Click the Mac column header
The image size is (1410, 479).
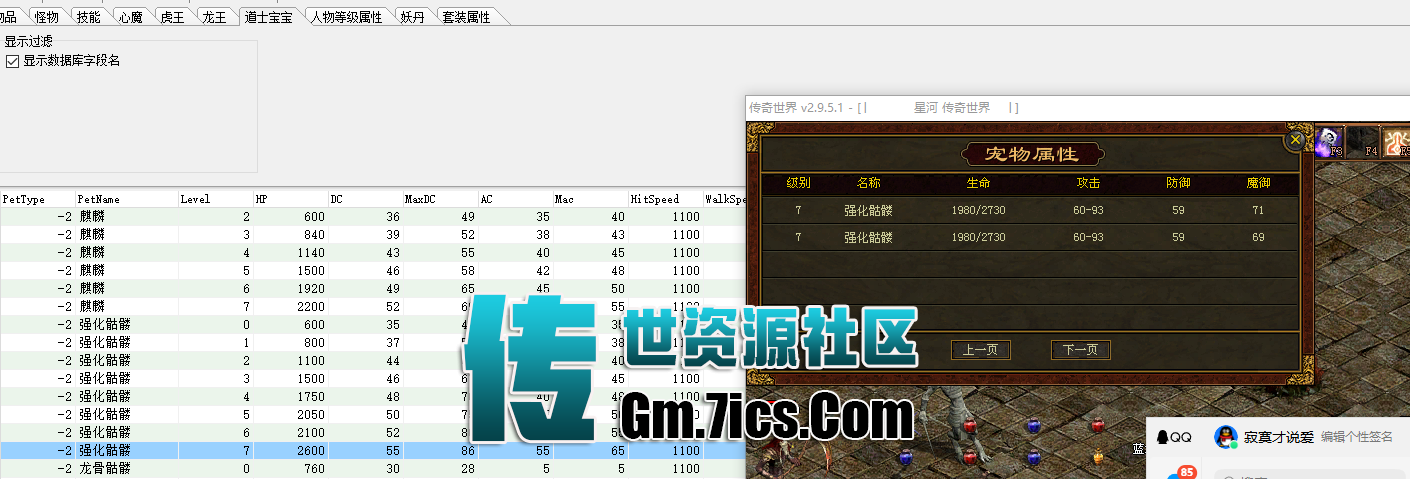click(591, 199)
